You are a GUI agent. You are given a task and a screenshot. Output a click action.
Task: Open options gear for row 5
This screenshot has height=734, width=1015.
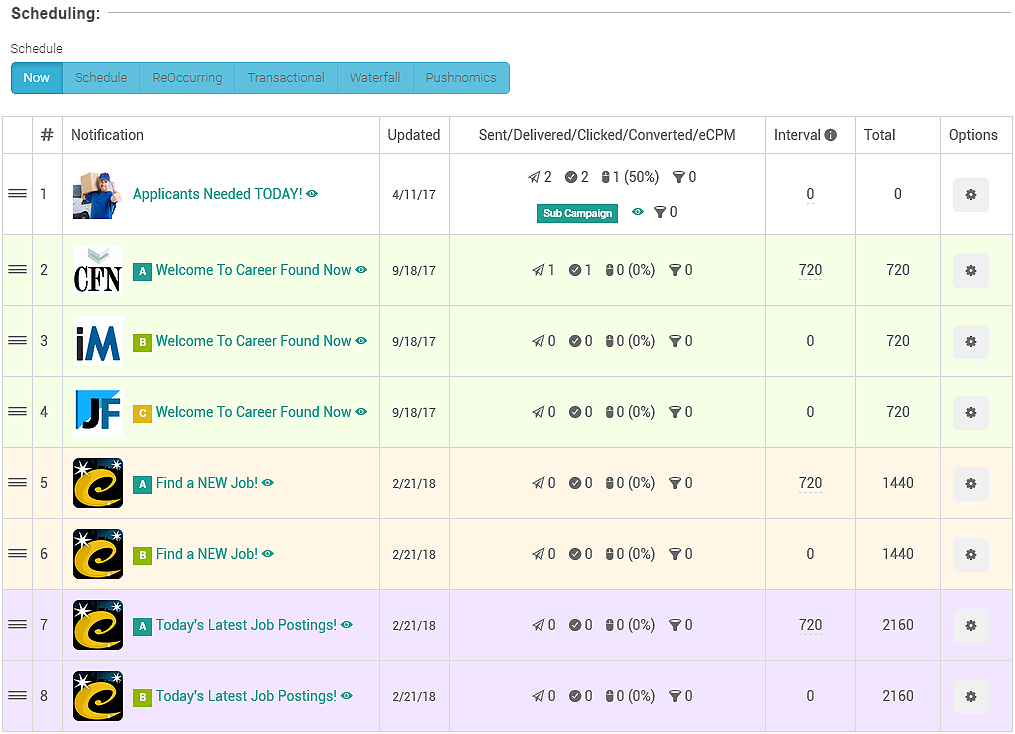(x=970, y=484)
